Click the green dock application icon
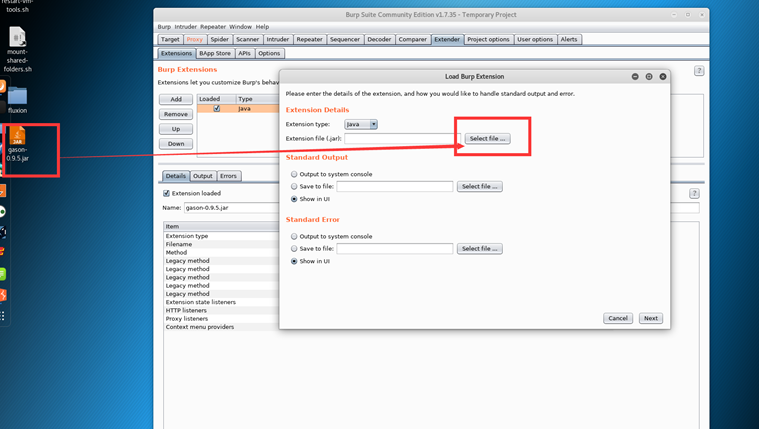This screenshot has width=759, height=429. click(x=2, y=274)
